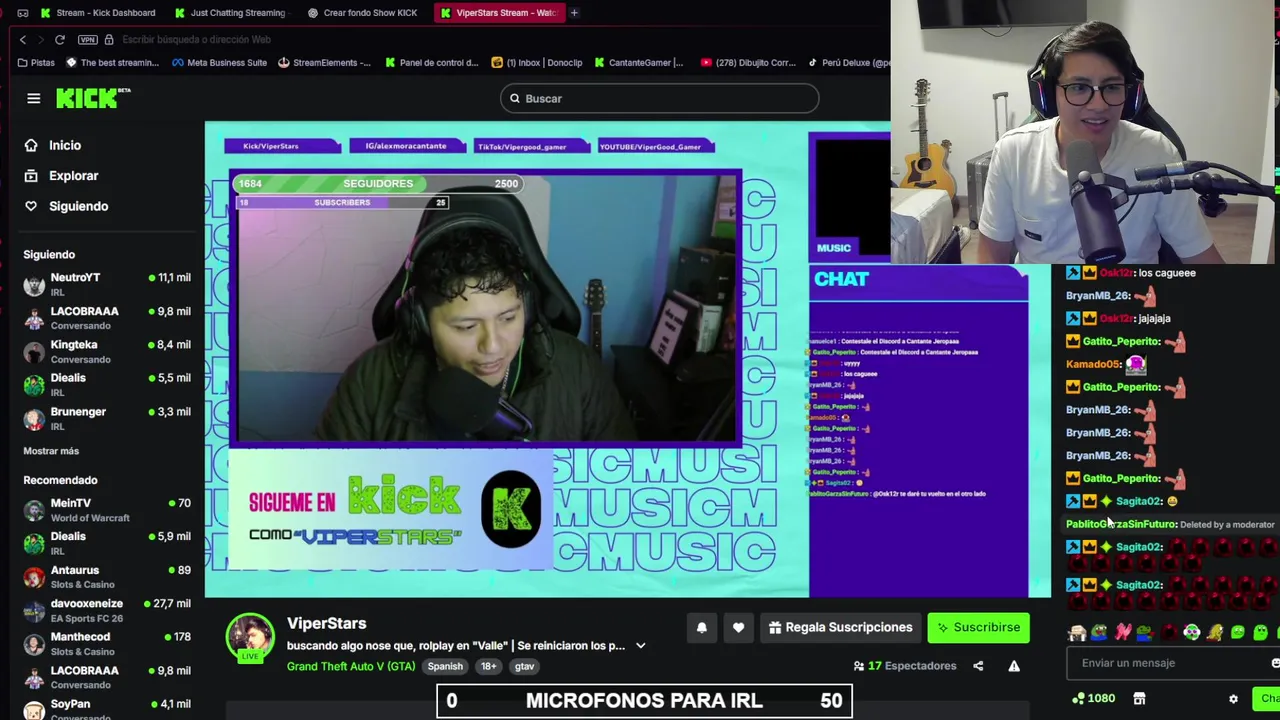This screenshot has width=1280, height=720.
Task: Click the 18+ tag under stream title
Action: pos(488,666)
